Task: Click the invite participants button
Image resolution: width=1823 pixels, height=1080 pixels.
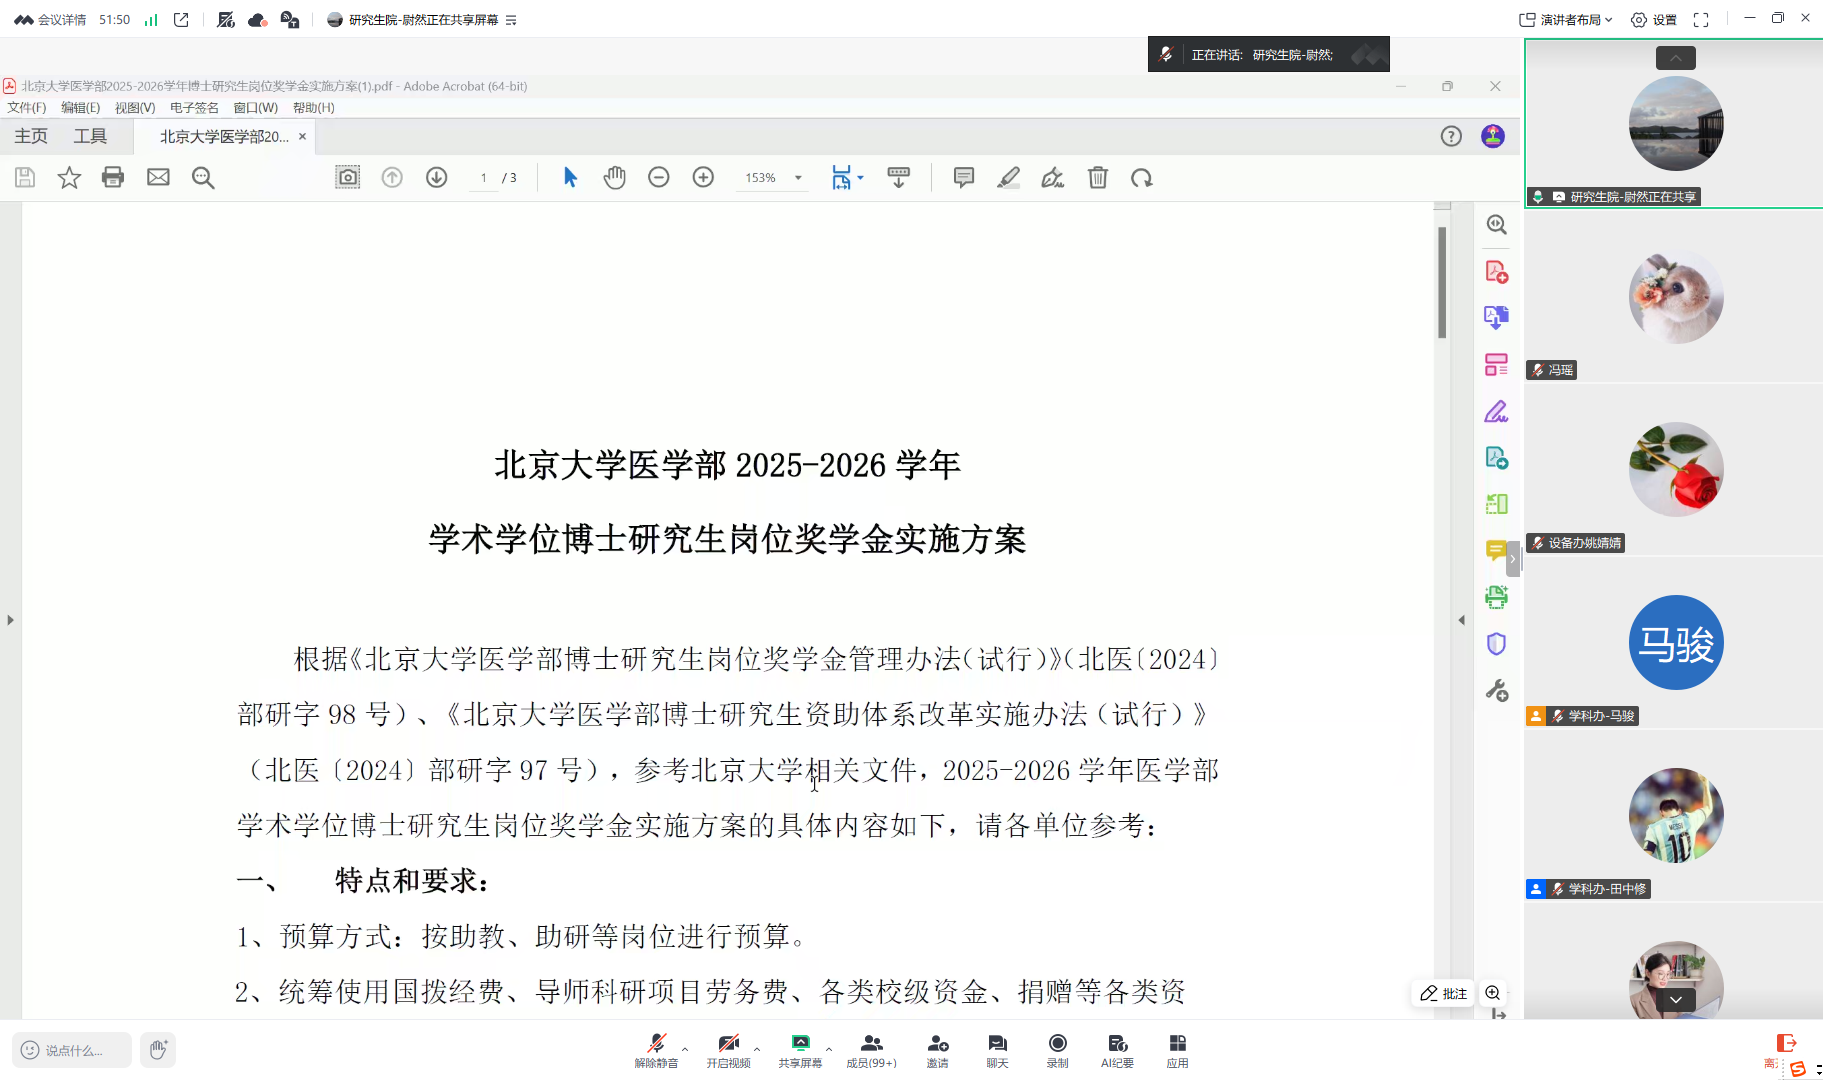Action: pyautogui.click(x=938, y=1050)
